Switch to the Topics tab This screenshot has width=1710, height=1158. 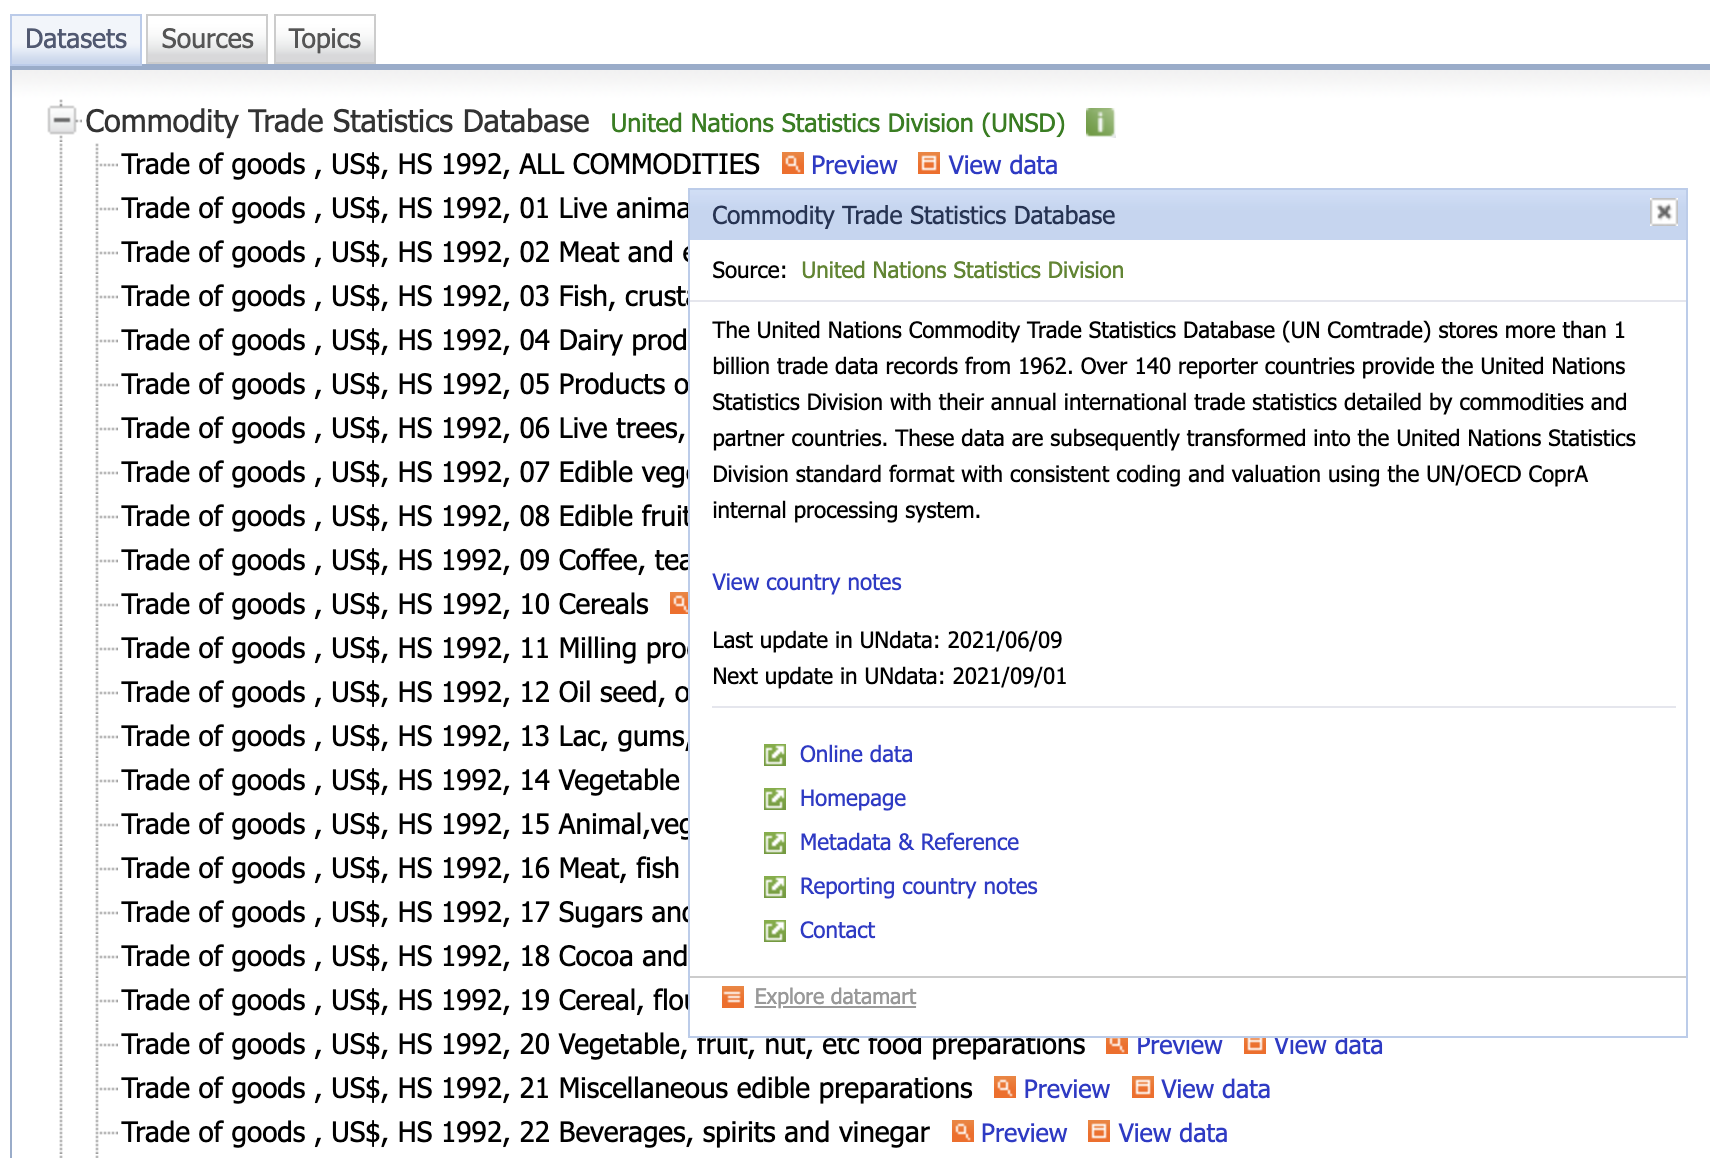pyautogui.click(x=324, y=39)
